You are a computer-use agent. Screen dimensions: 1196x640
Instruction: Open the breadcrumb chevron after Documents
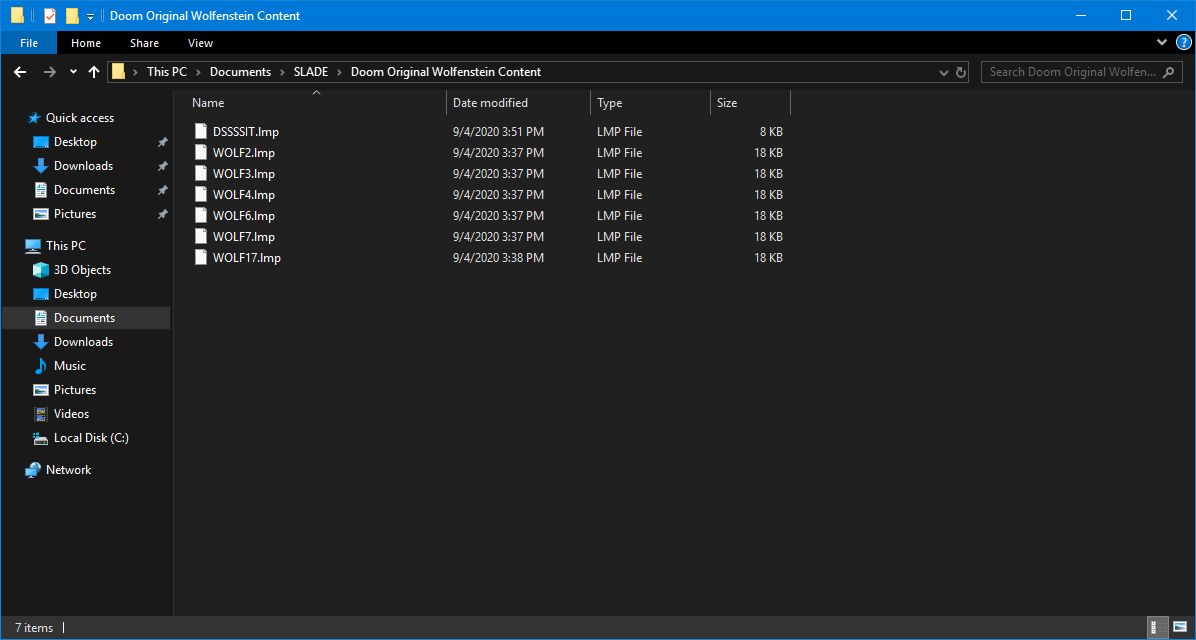coord(282,72)
